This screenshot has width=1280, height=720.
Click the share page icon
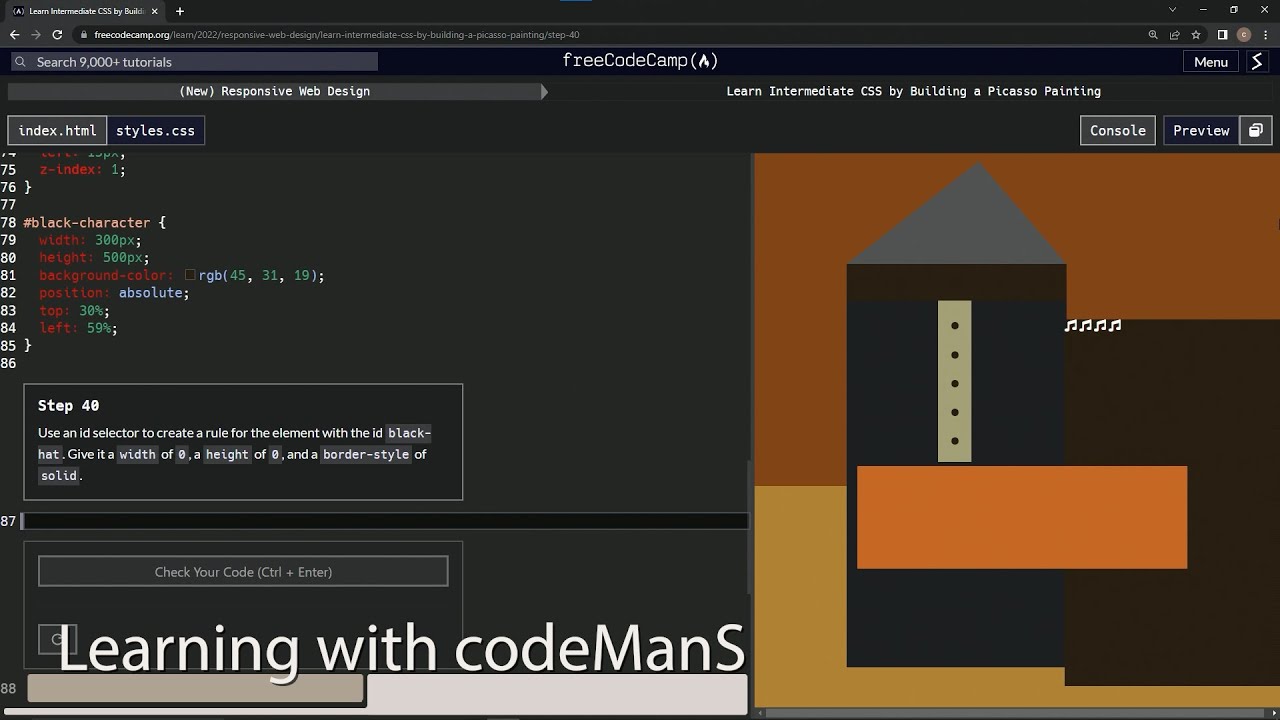click(x=1175, y=35)
